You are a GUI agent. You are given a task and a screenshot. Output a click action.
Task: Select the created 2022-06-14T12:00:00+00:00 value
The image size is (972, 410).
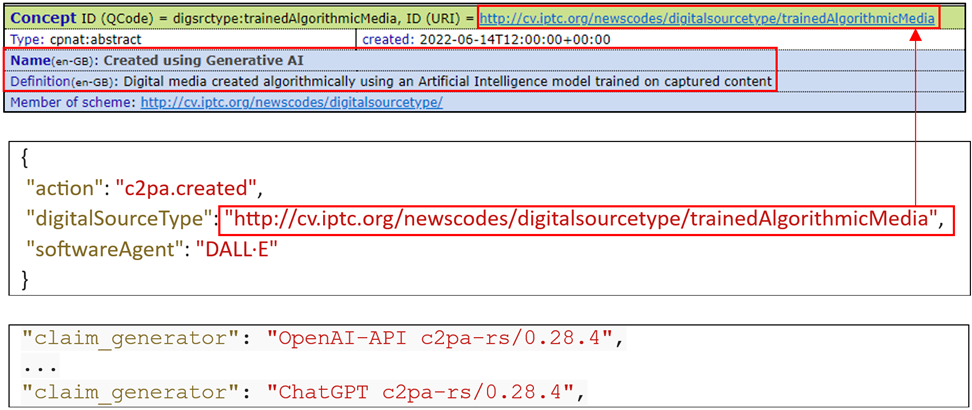pyautogui.click(x=515, y=39)
